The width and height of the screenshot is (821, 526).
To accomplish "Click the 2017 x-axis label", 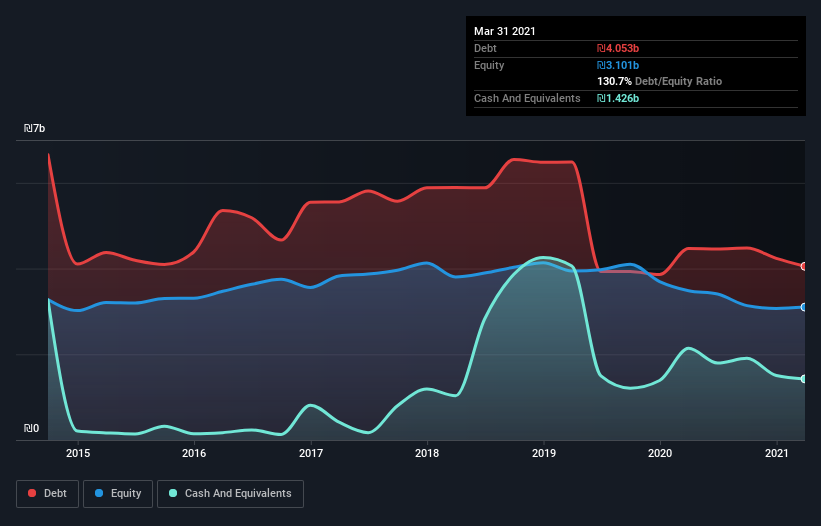I will click(311, 453).
